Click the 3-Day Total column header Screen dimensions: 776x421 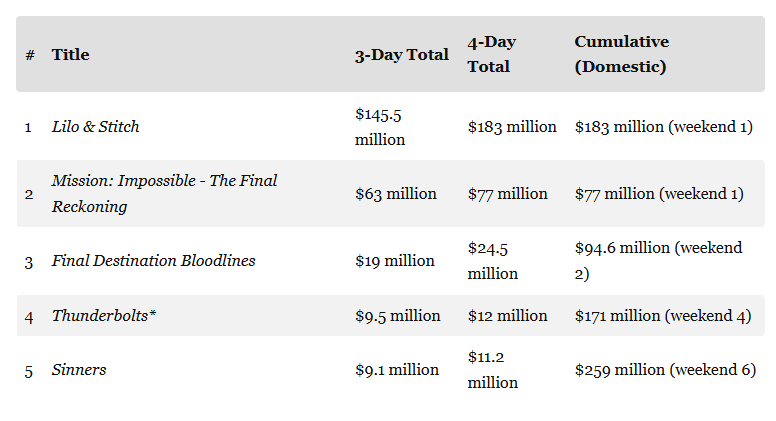[x=401, y=55]
